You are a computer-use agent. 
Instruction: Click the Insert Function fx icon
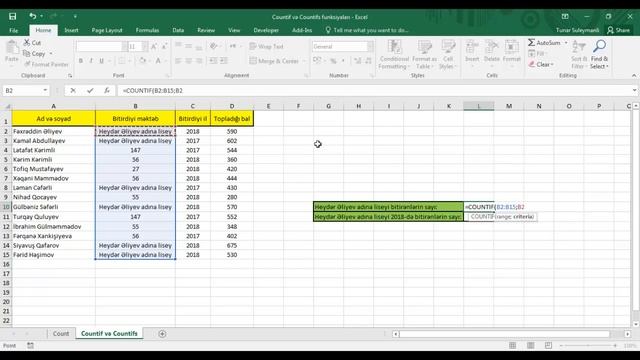(107, 91)
